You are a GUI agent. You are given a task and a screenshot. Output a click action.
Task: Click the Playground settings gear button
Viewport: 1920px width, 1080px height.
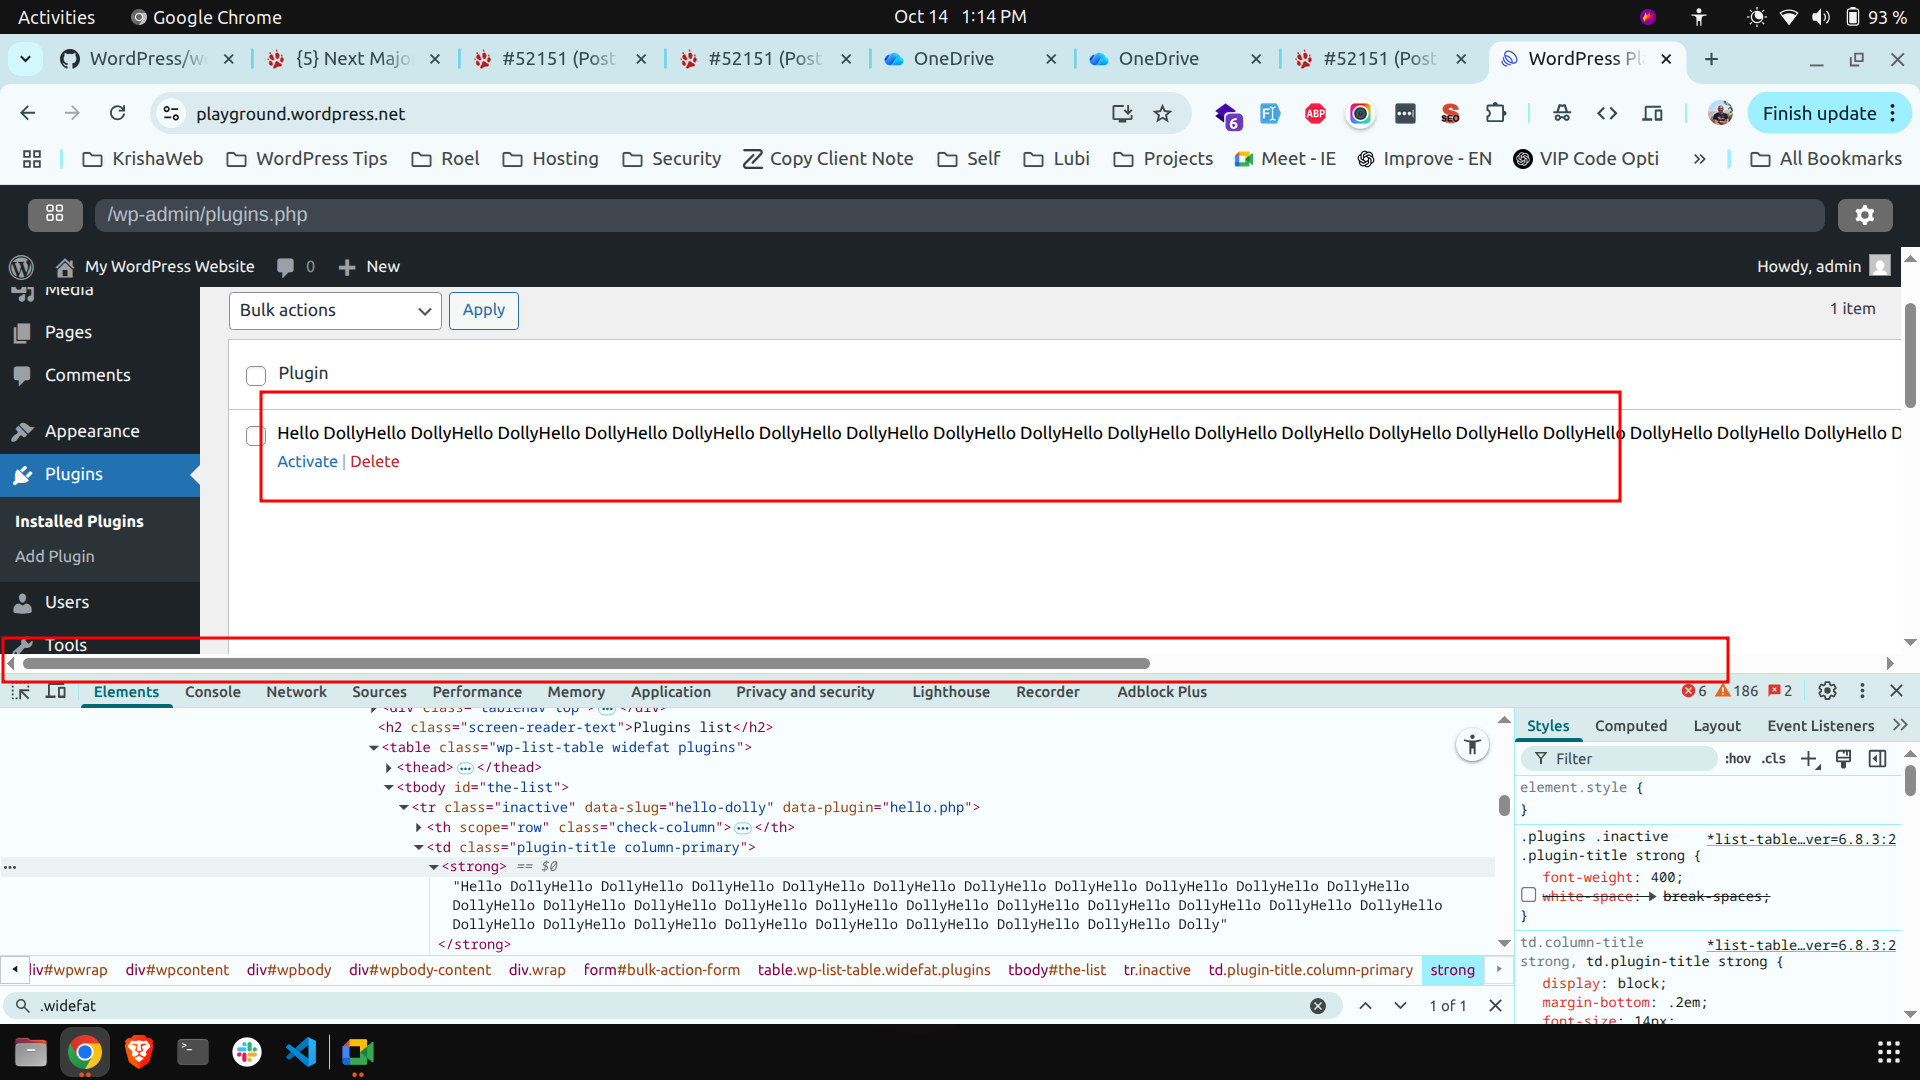point(1864,215)
